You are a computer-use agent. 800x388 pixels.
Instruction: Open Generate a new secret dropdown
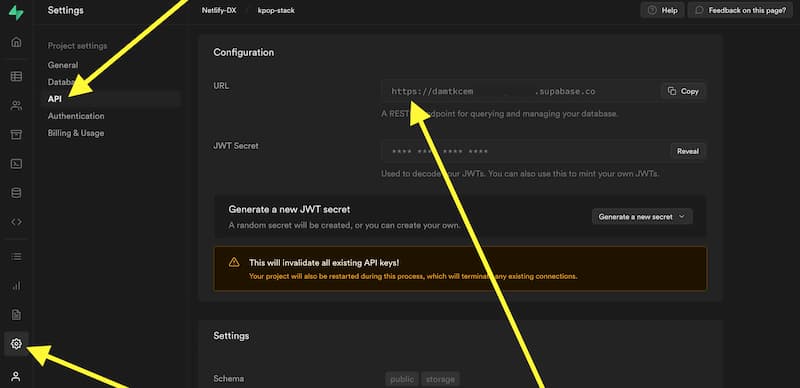pyautogui.click(x=642, y=216)
